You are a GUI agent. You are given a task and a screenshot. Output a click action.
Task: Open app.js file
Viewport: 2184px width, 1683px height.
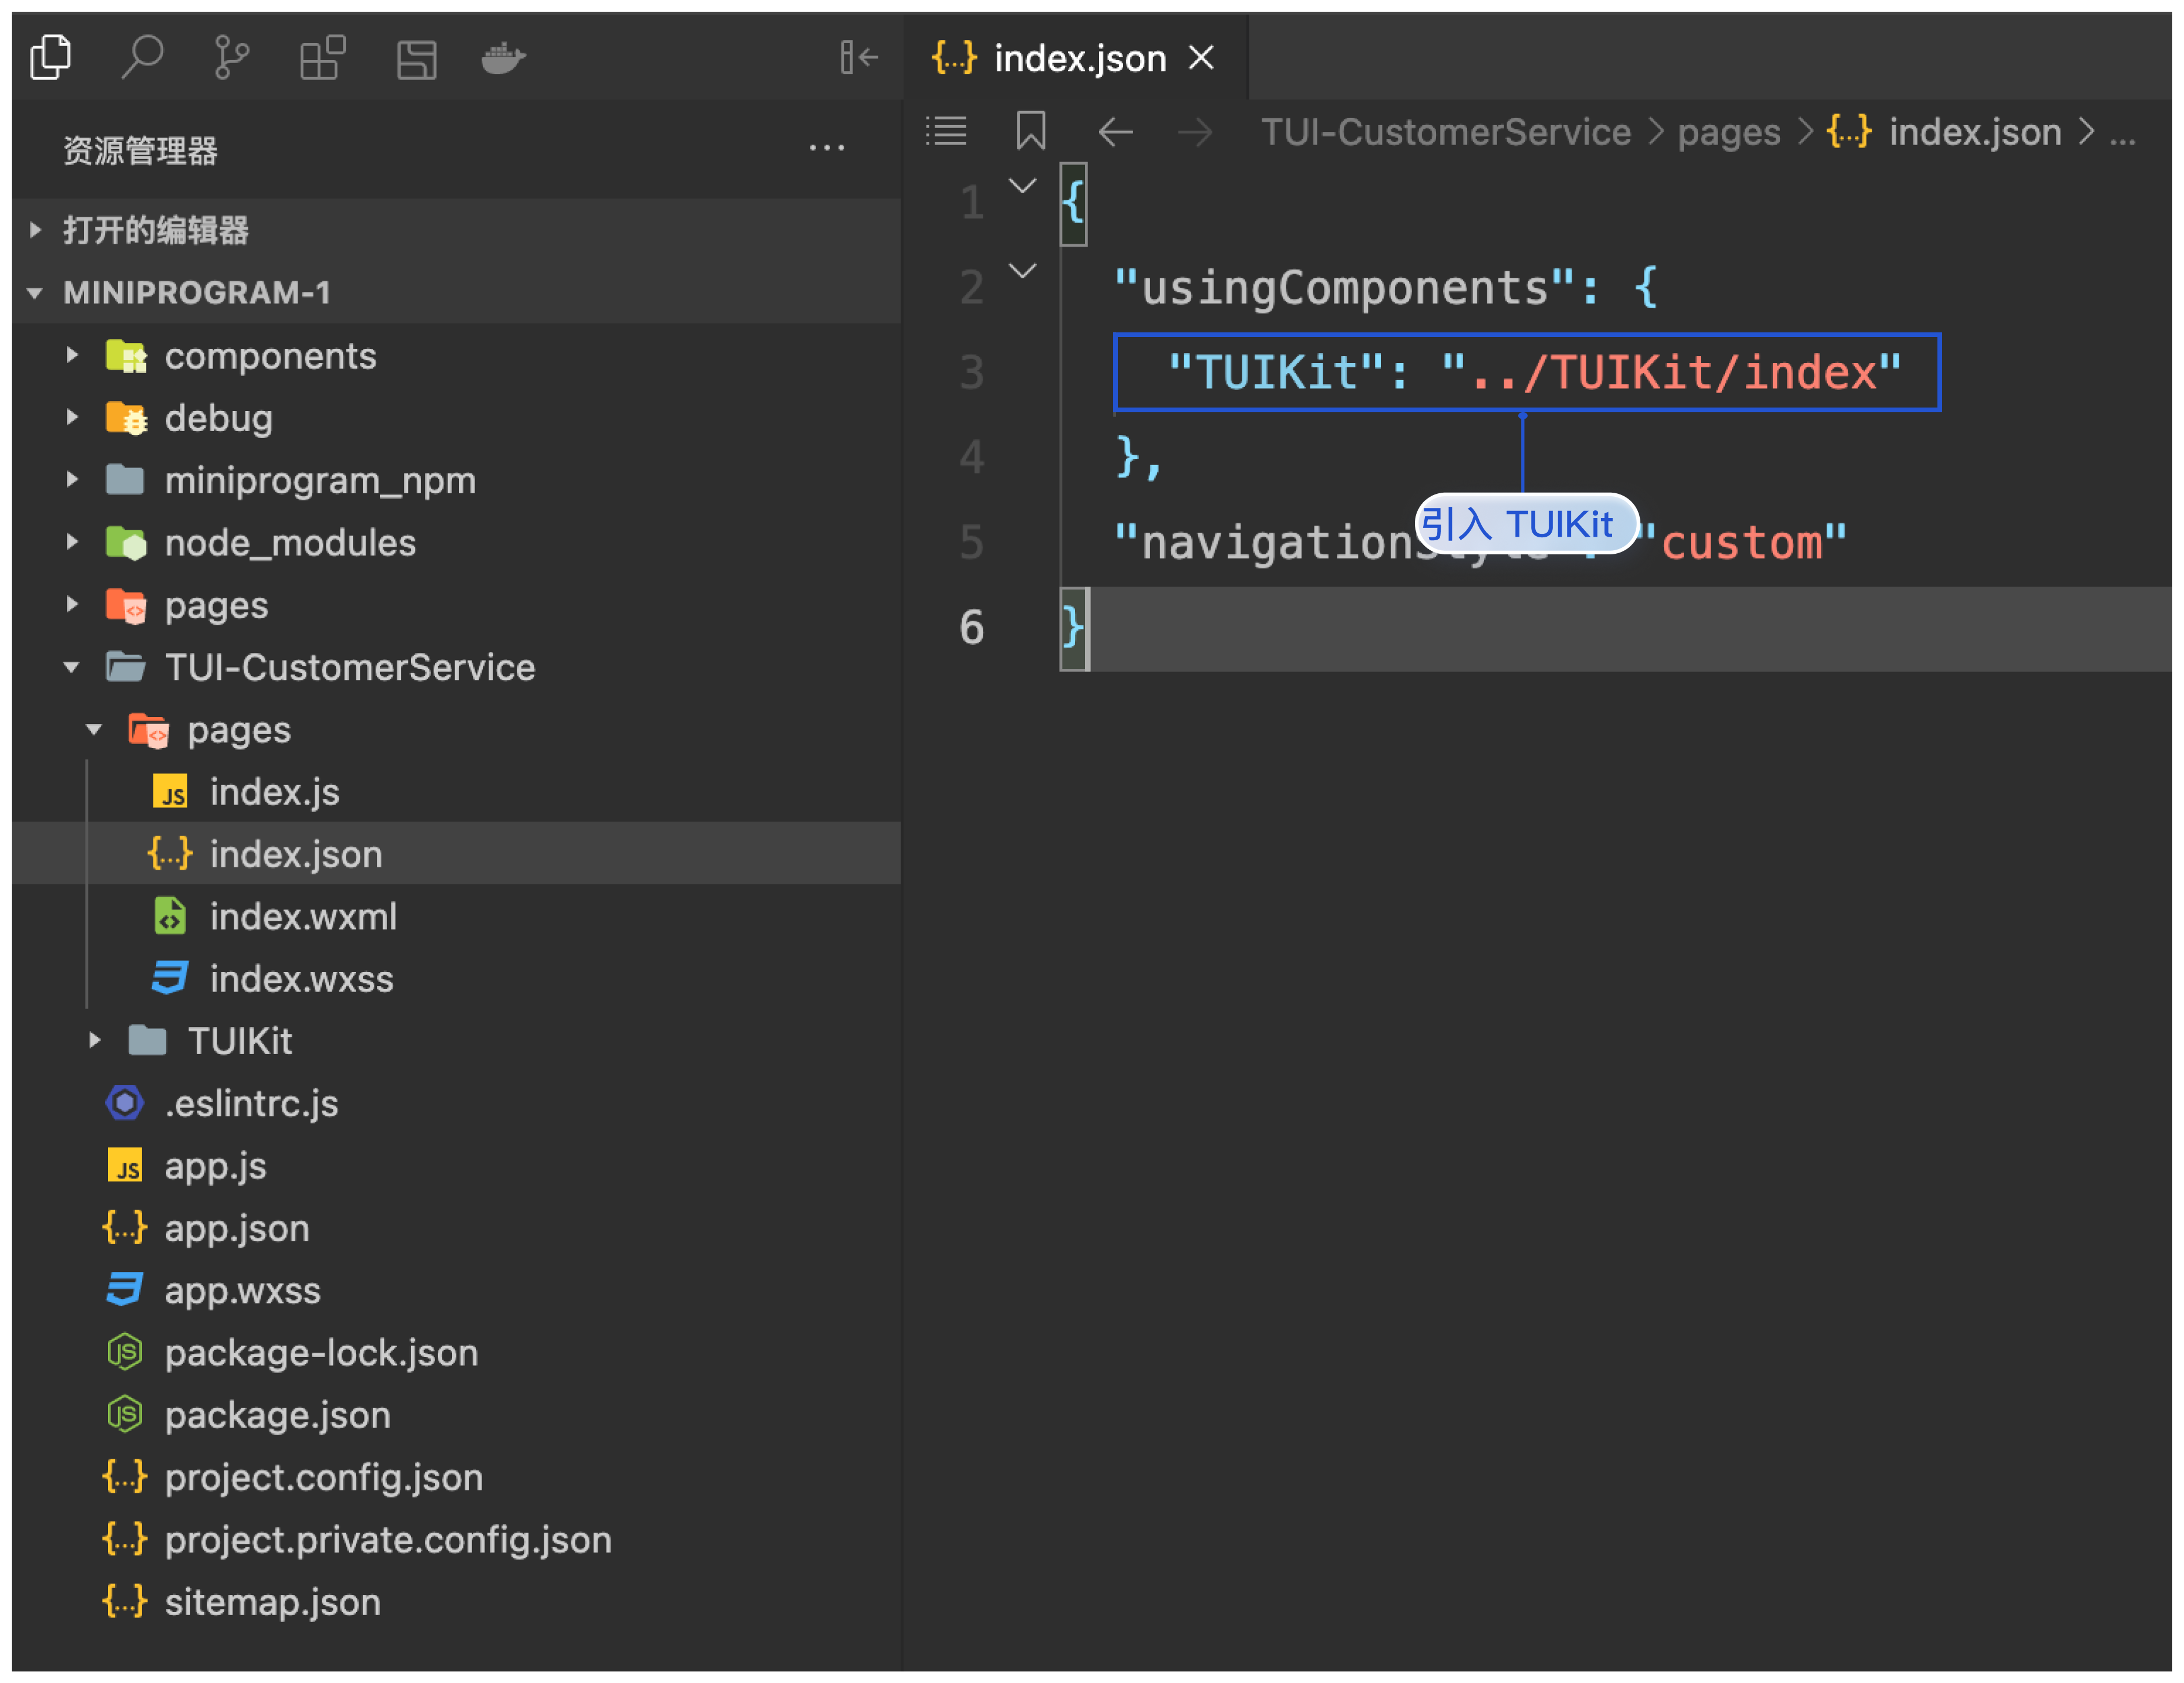215,1165
